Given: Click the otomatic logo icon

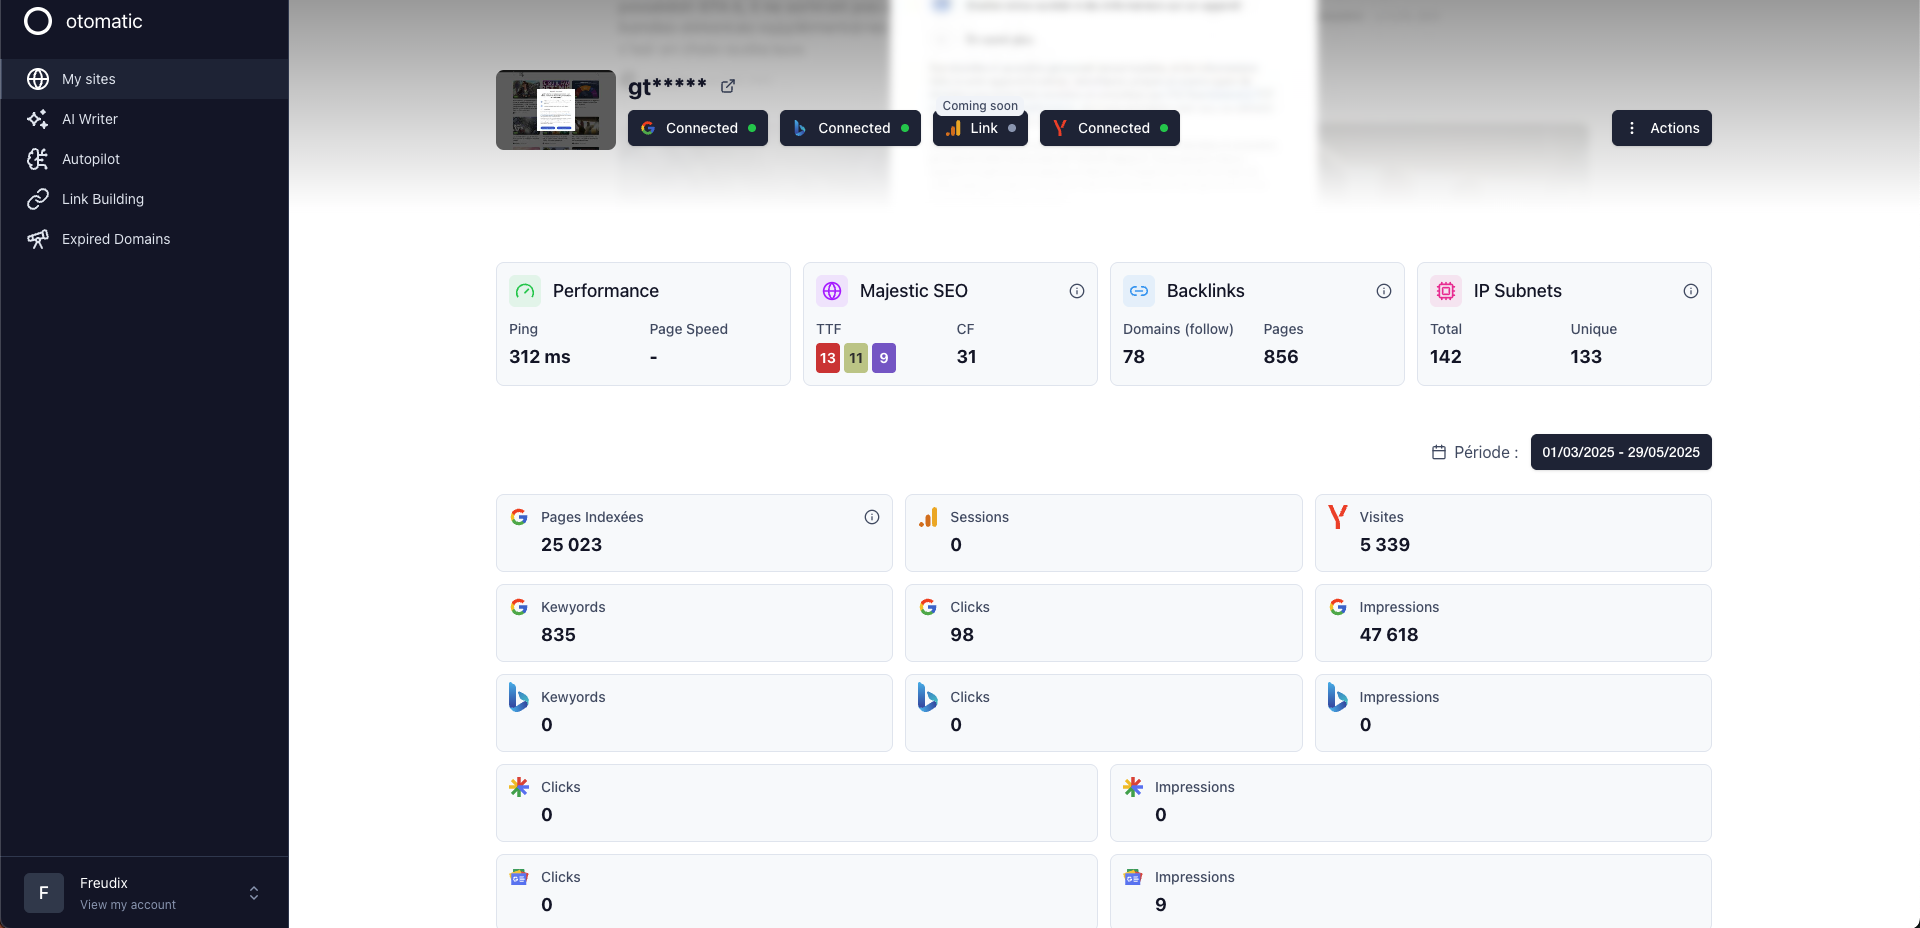Looking at the screenshot, I should click(x=38, y=21).
